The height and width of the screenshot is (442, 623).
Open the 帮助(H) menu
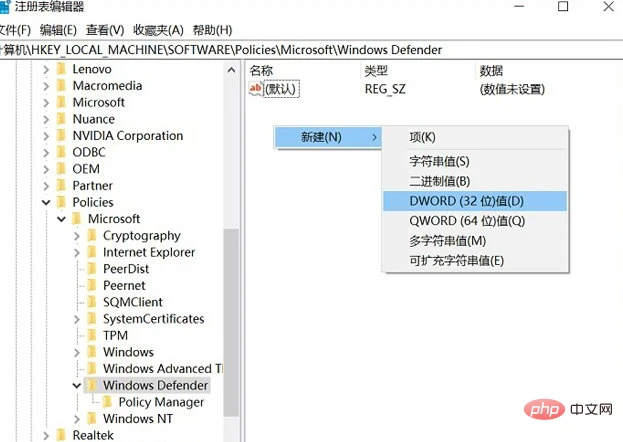click(x=212, y=30)
